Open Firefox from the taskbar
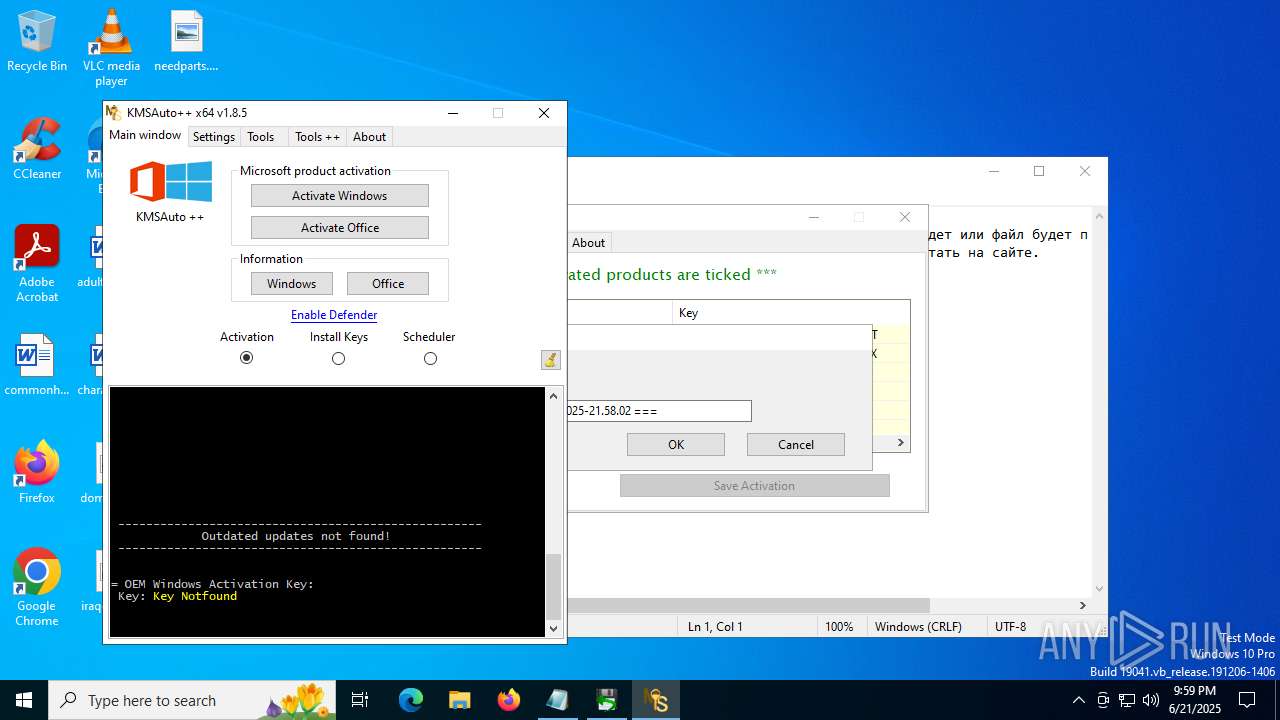The width and height of the screenshot is (1280, 720). tap(508, 700)
